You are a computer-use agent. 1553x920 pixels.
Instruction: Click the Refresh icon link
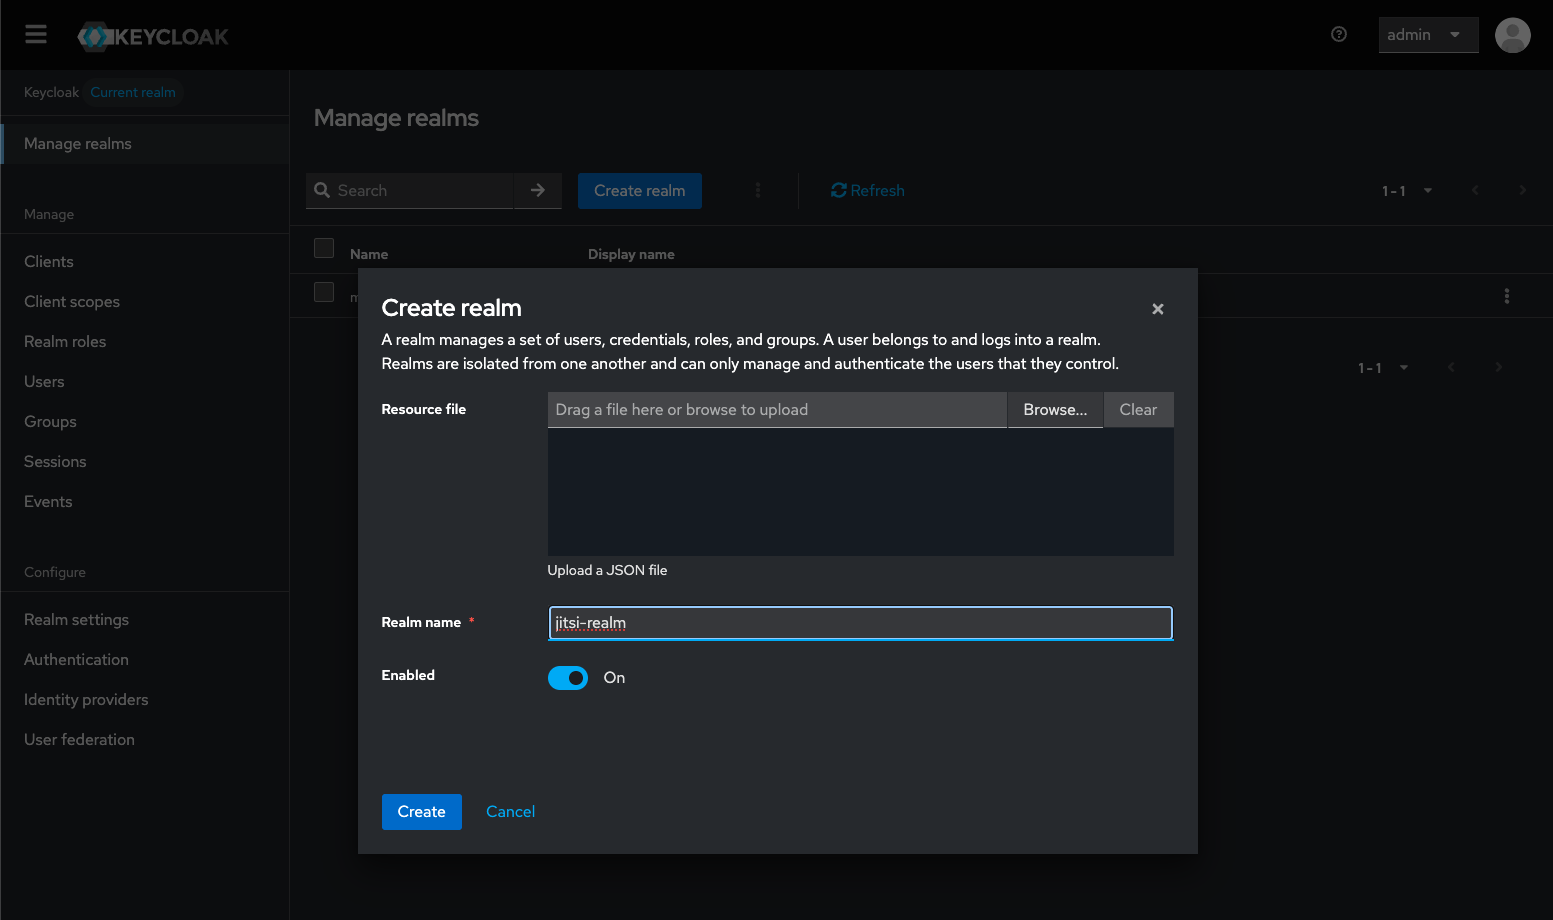pyautogui.click(x=867, y=190)
